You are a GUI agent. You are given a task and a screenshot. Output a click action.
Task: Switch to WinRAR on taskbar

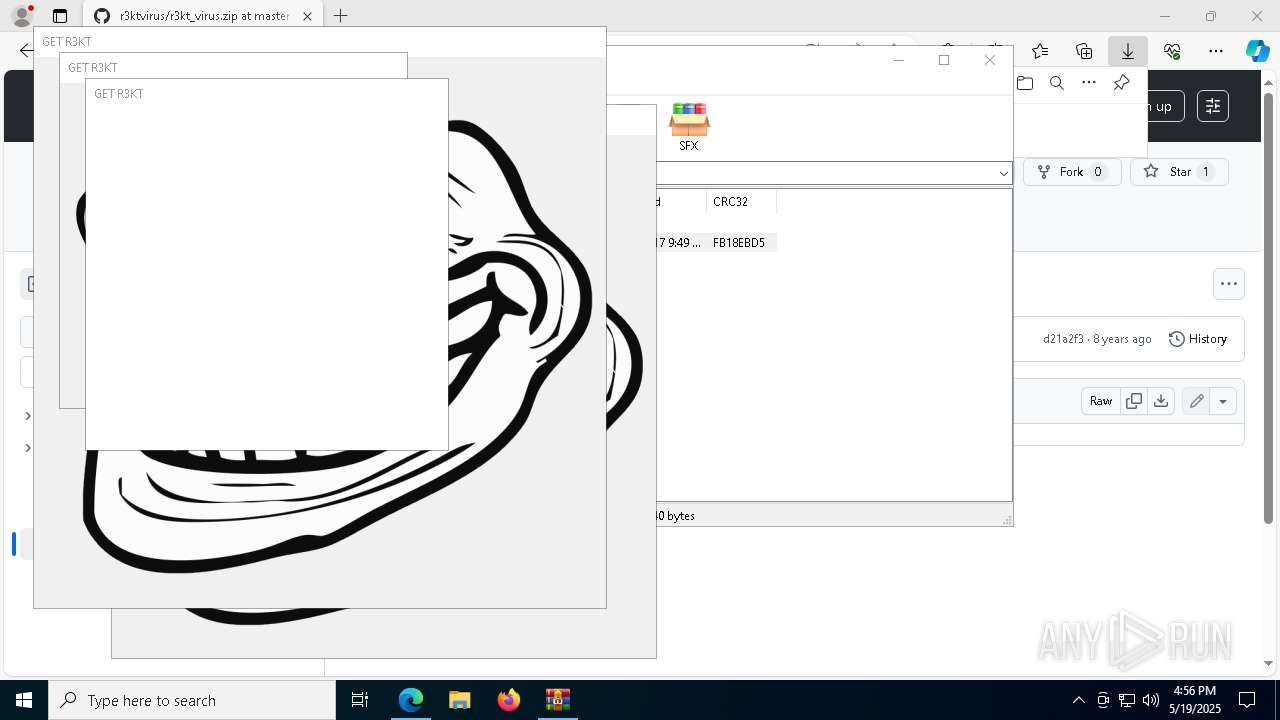pos(558,700)
